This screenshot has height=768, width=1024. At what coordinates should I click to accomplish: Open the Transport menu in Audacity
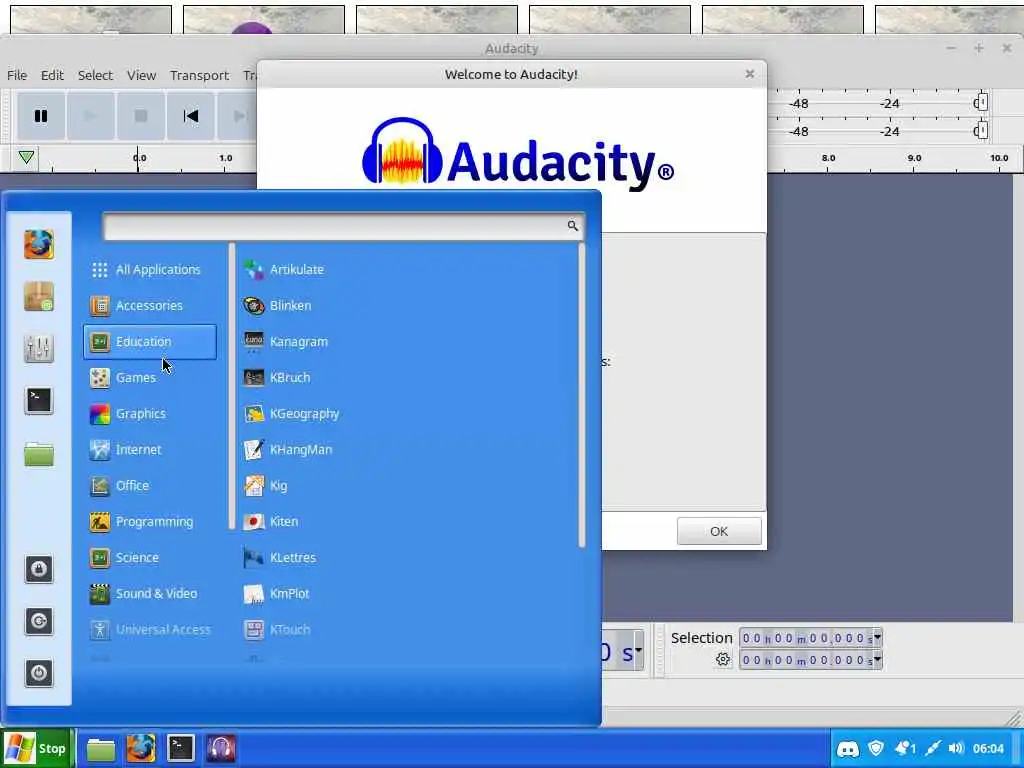tap(199, 75)
